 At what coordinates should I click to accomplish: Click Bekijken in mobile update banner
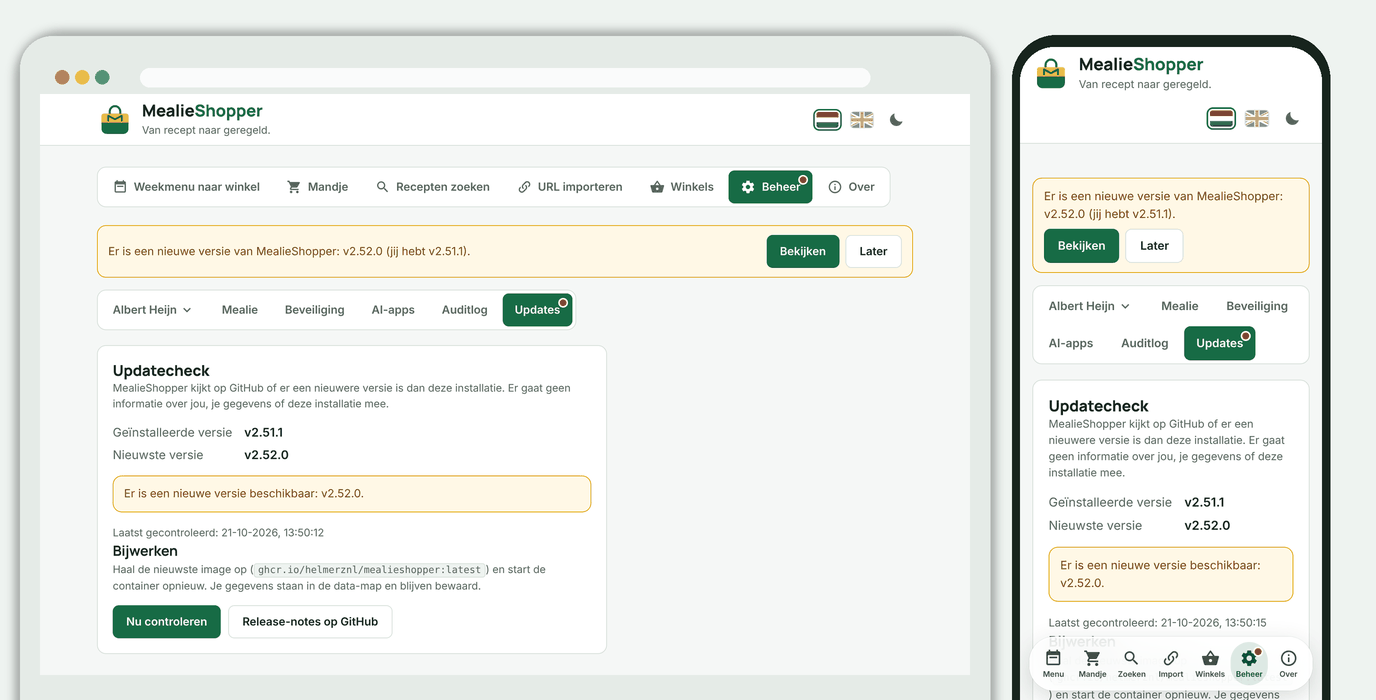(x=1081, y=246)
